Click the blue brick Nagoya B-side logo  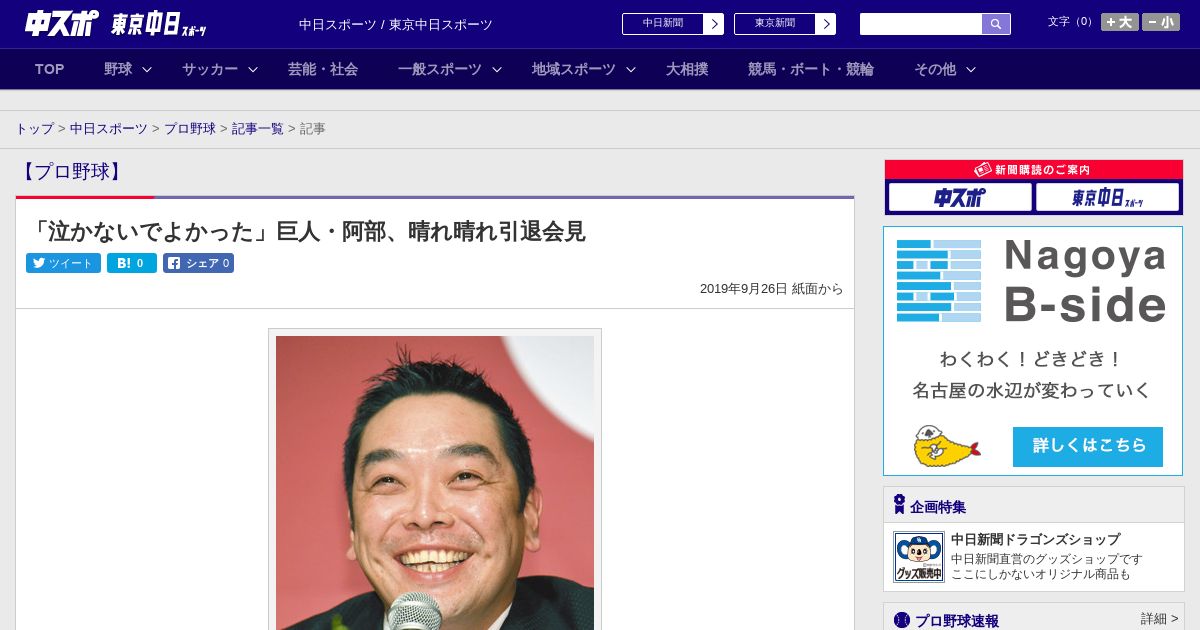click(x=939, y=281)
